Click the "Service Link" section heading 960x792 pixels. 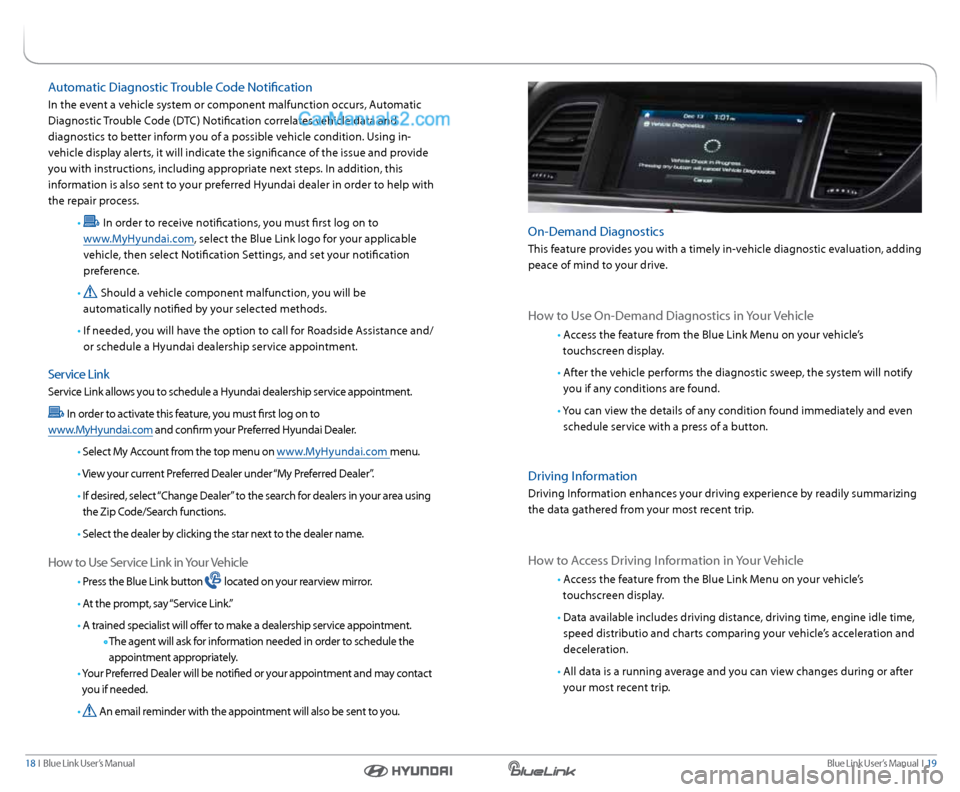[x=78, y=374]
